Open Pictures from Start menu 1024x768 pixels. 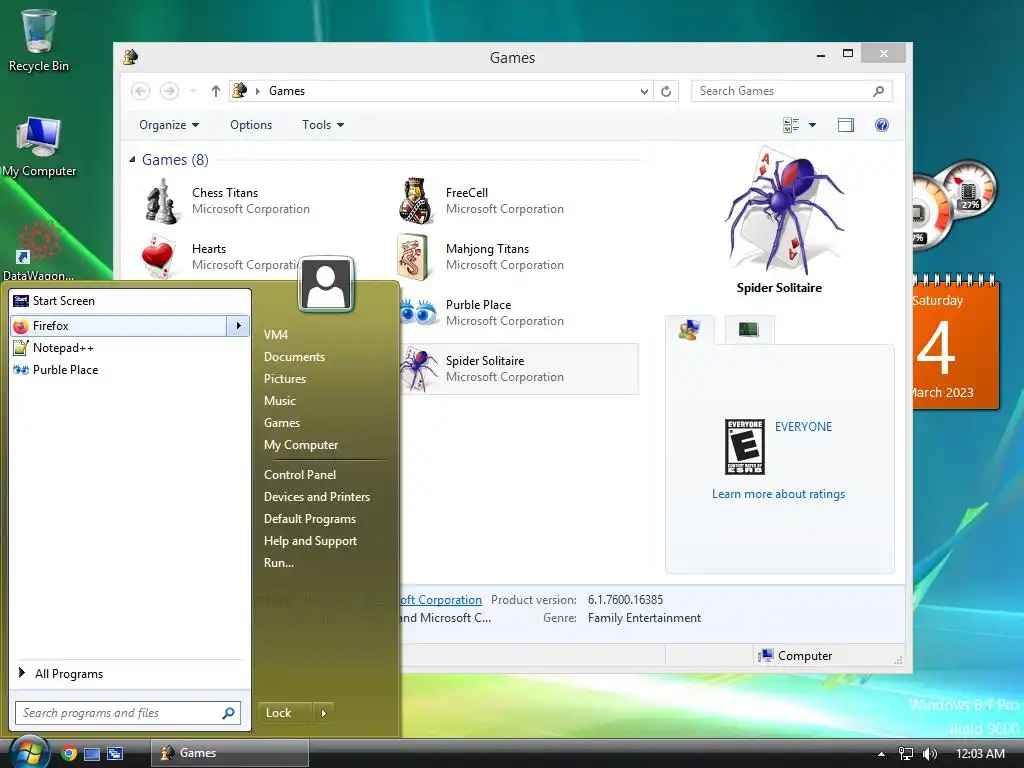[285, 379]
